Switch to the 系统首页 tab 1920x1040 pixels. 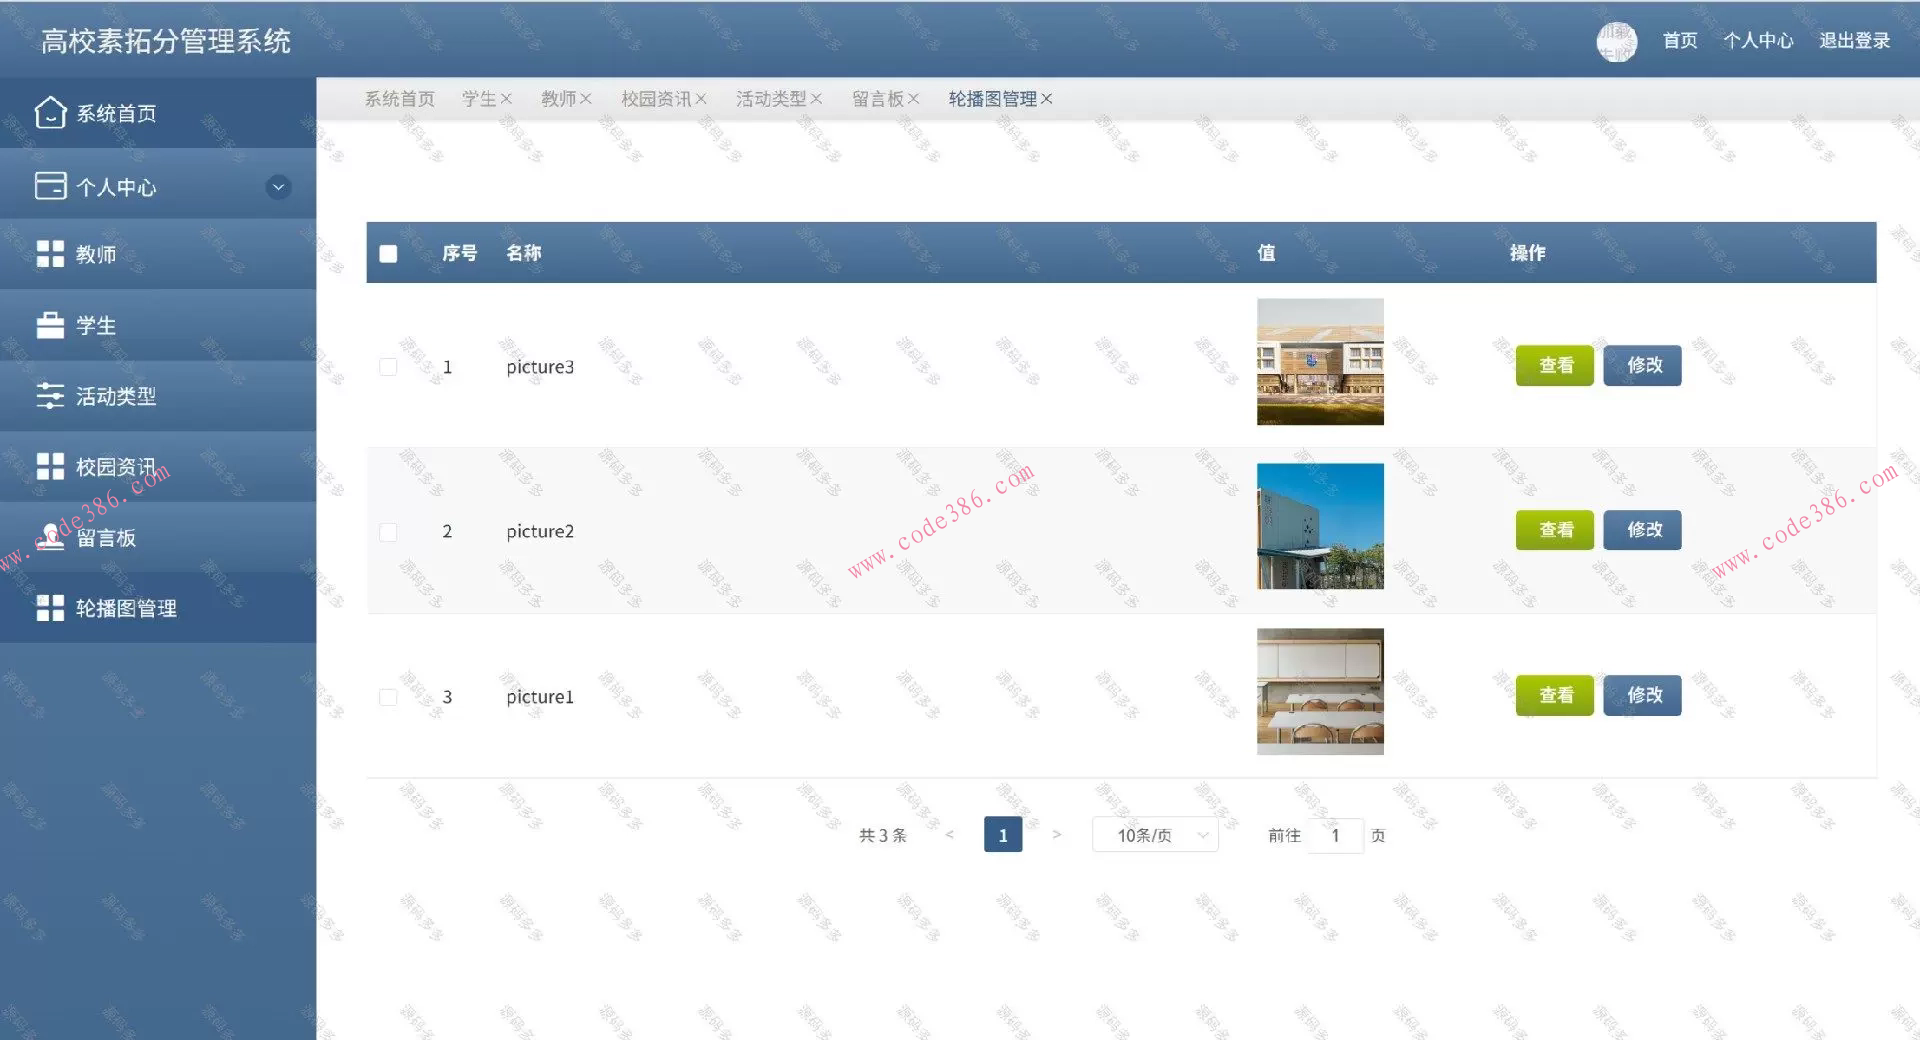point(400,99)
